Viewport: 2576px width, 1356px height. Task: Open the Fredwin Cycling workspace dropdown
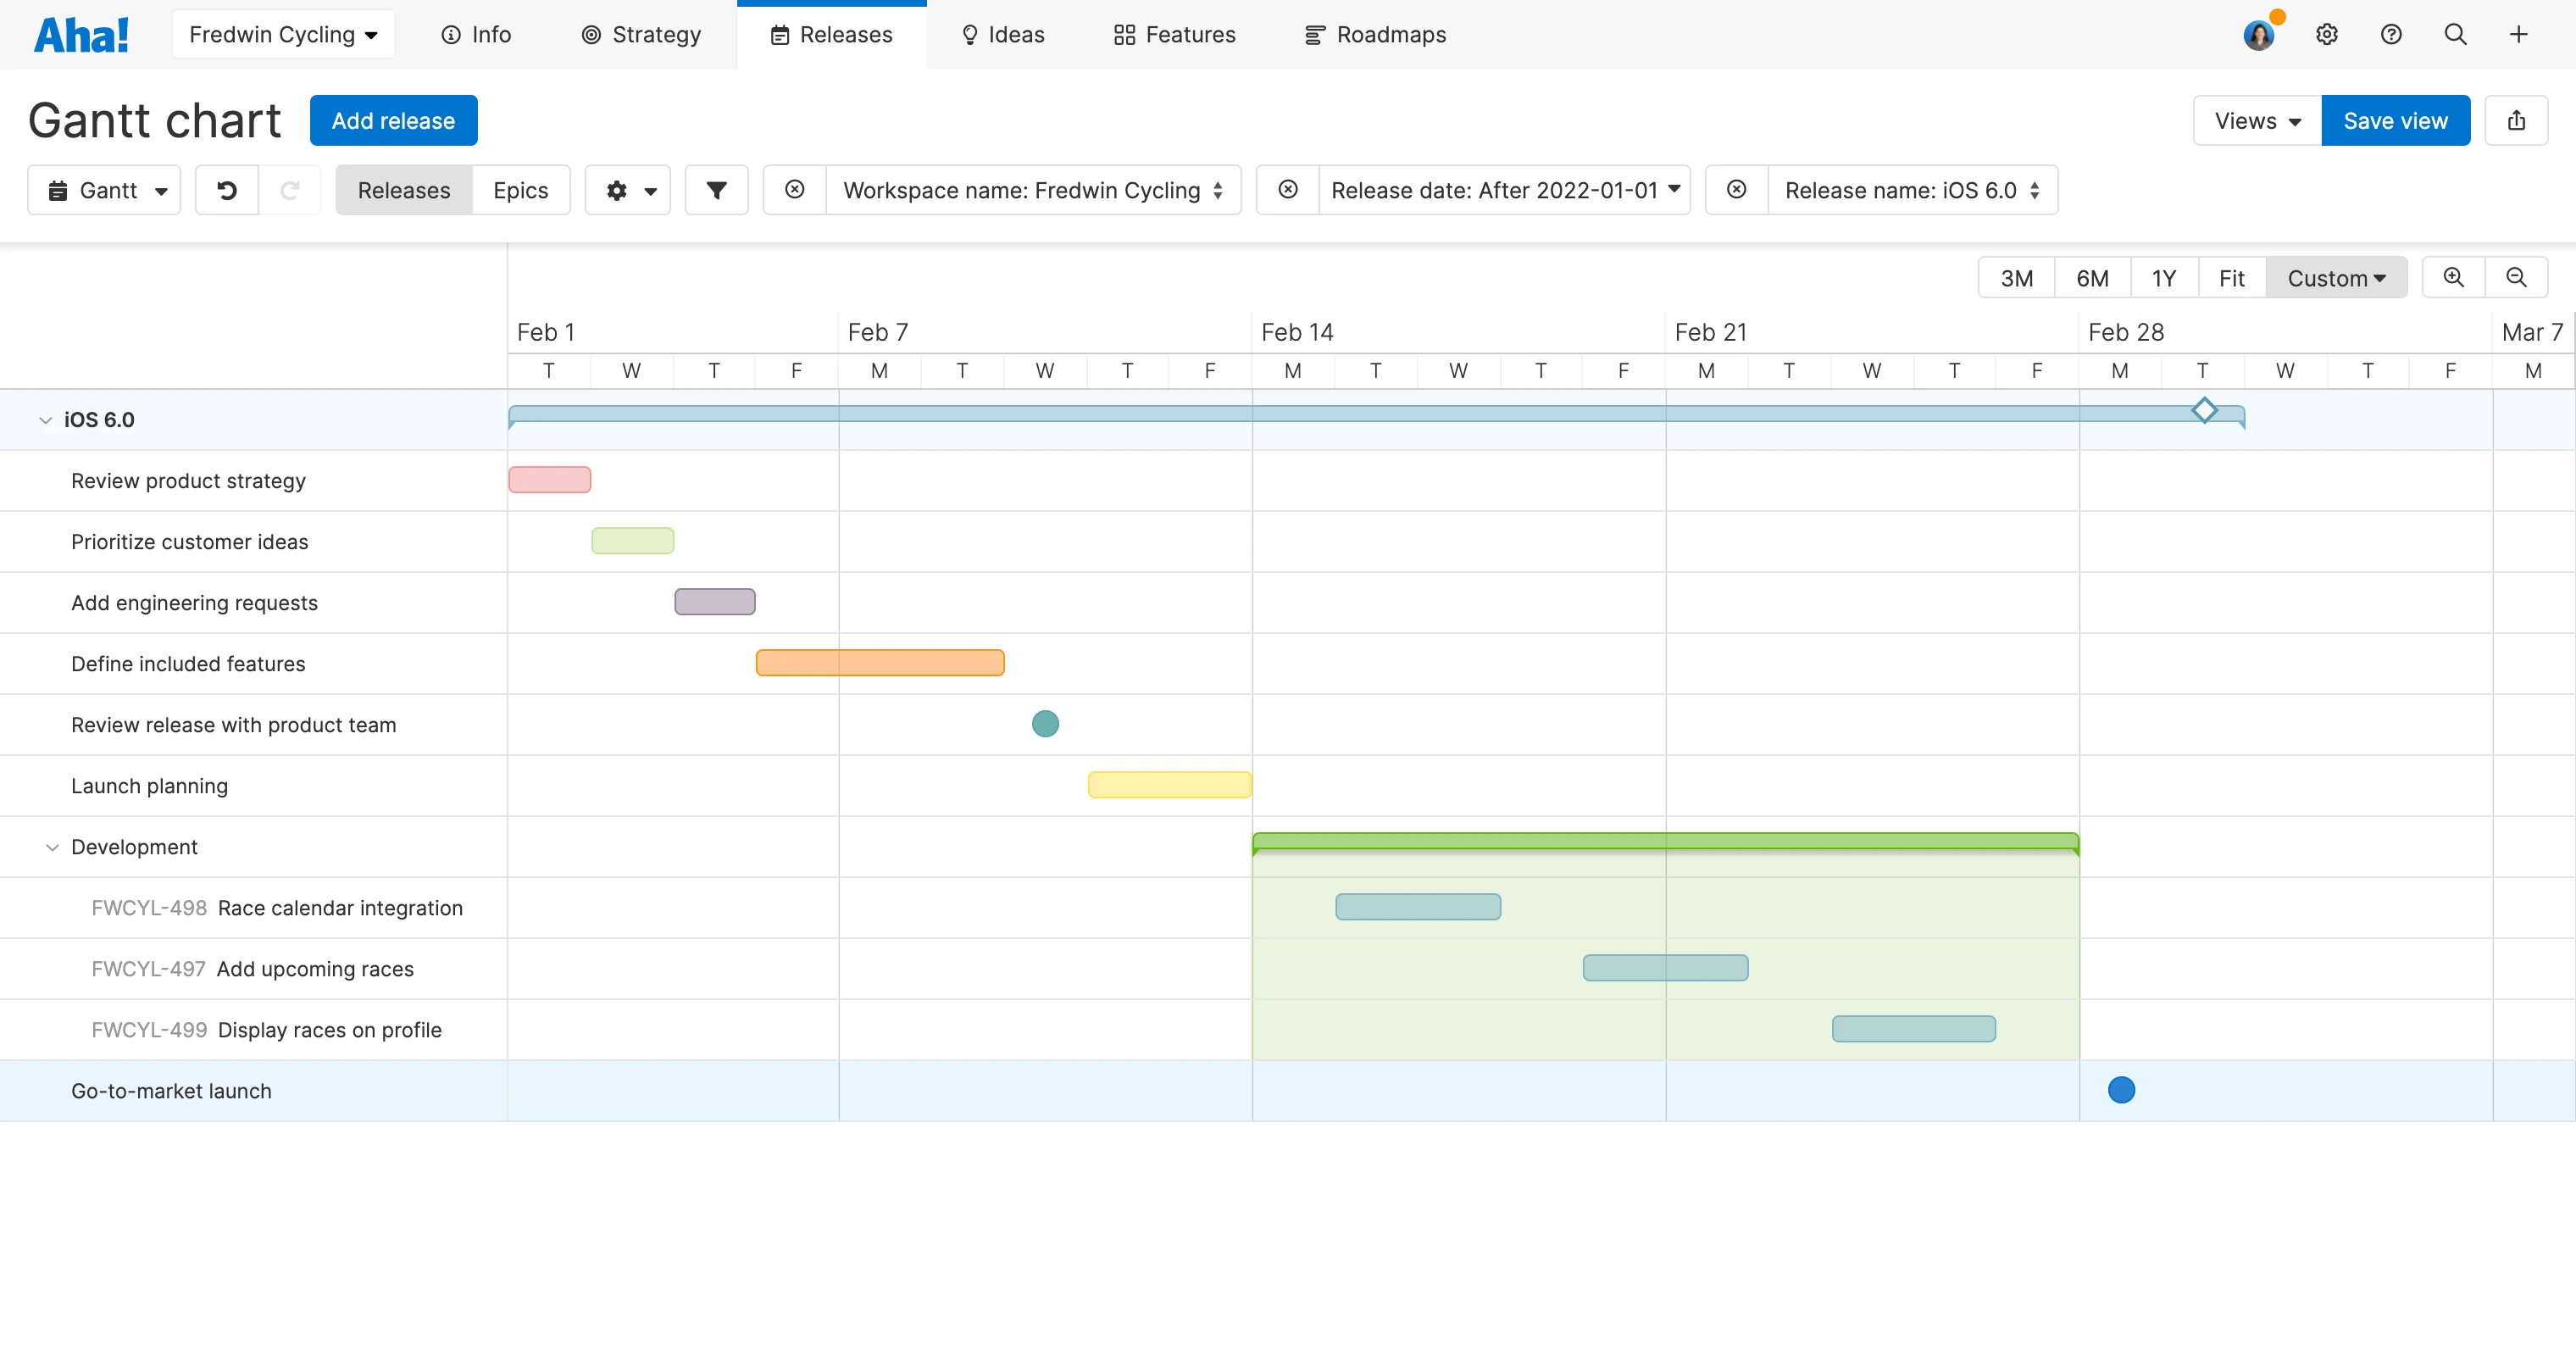pyautogui.click(x=283, y=35)
